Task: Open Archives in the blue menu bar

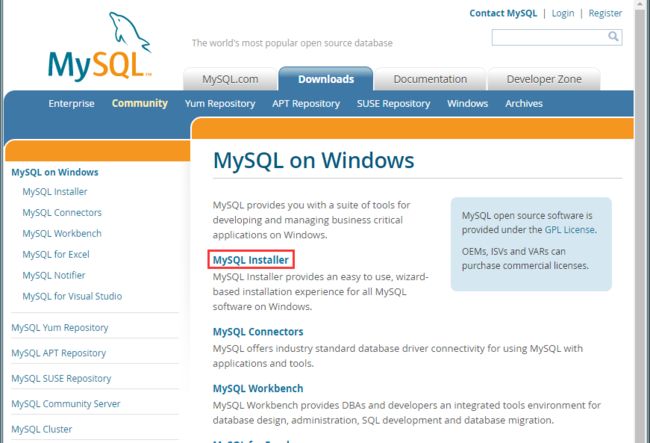Action: coord(524,104)
